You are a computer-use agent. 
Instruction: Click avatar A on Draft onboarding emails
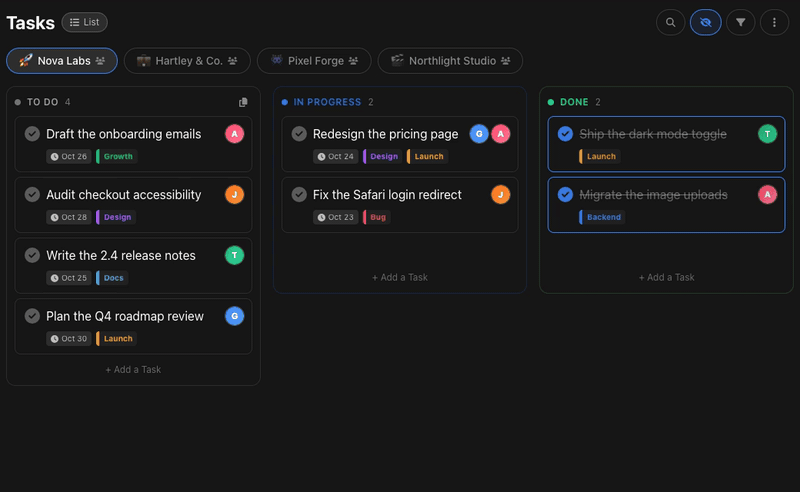(x=235, y=134)
